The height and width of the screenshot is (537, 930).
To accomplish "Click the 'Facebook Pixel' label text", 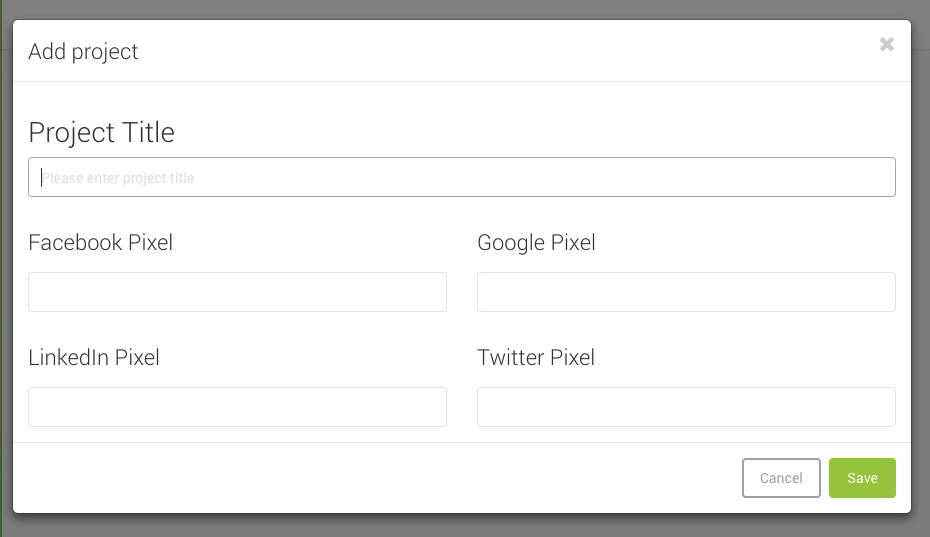I will [x=100, y=242].
